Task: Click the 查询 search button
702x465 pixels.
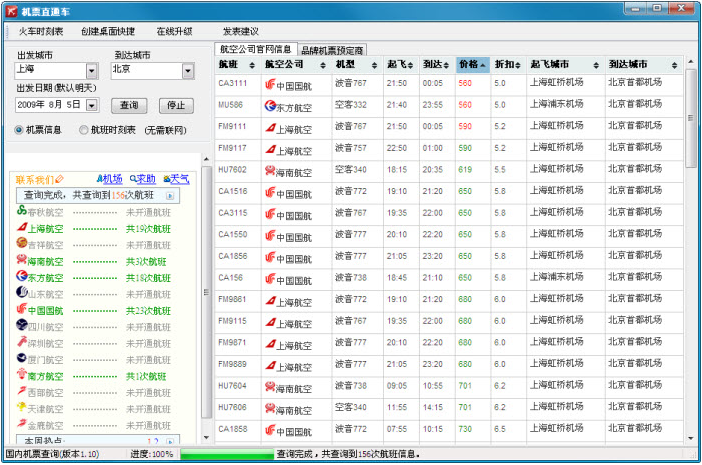Action: (129, 105)
